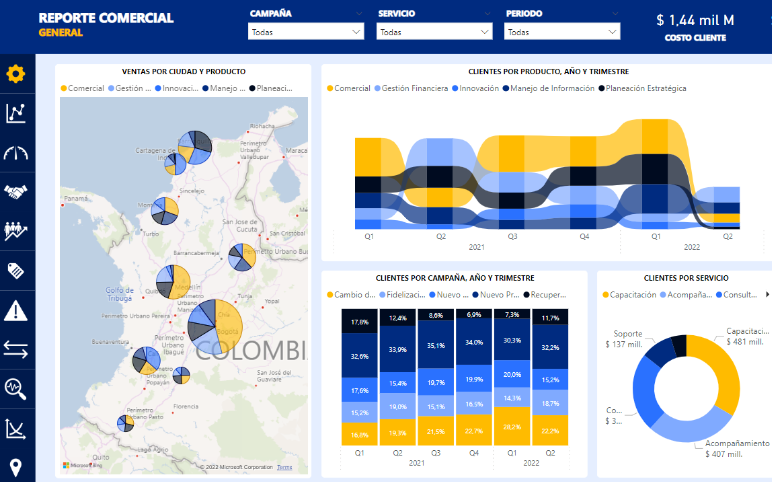Click the two-way arrows icon
This screenshot has height=482, width=772.
(16, 349)
